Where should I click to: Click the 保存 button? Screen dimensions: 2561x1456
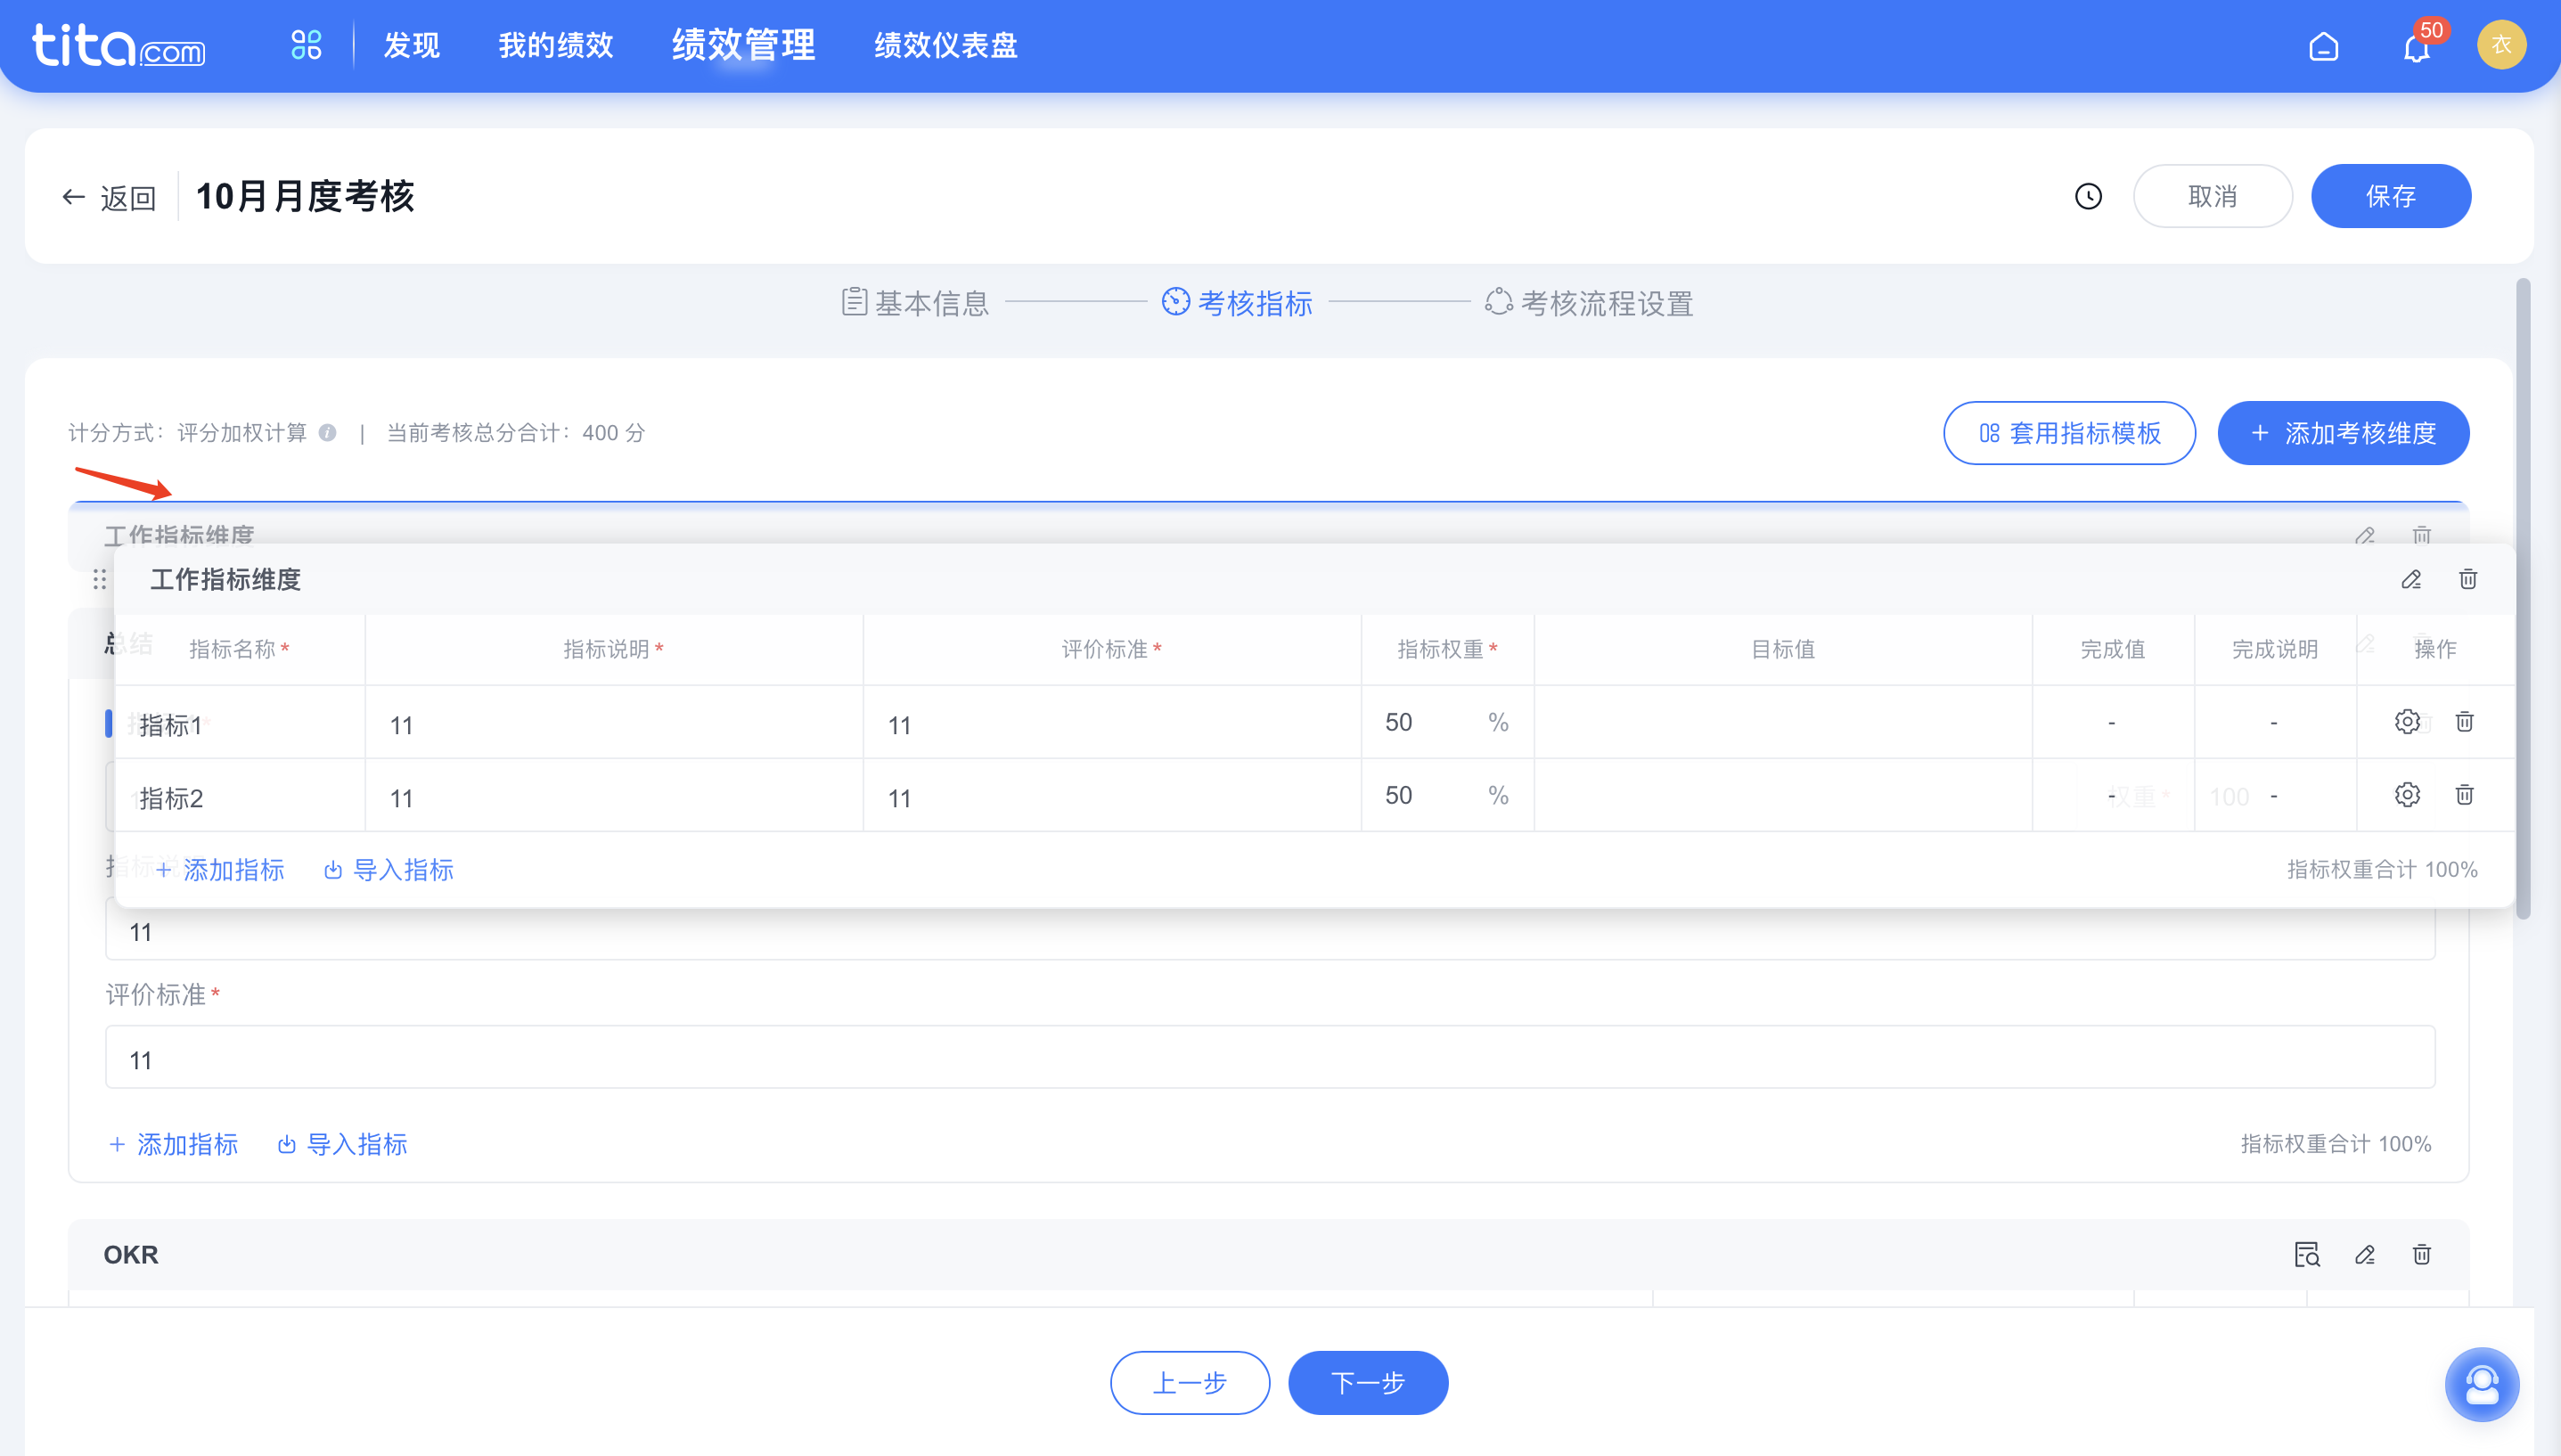(x=2390, y=196)
